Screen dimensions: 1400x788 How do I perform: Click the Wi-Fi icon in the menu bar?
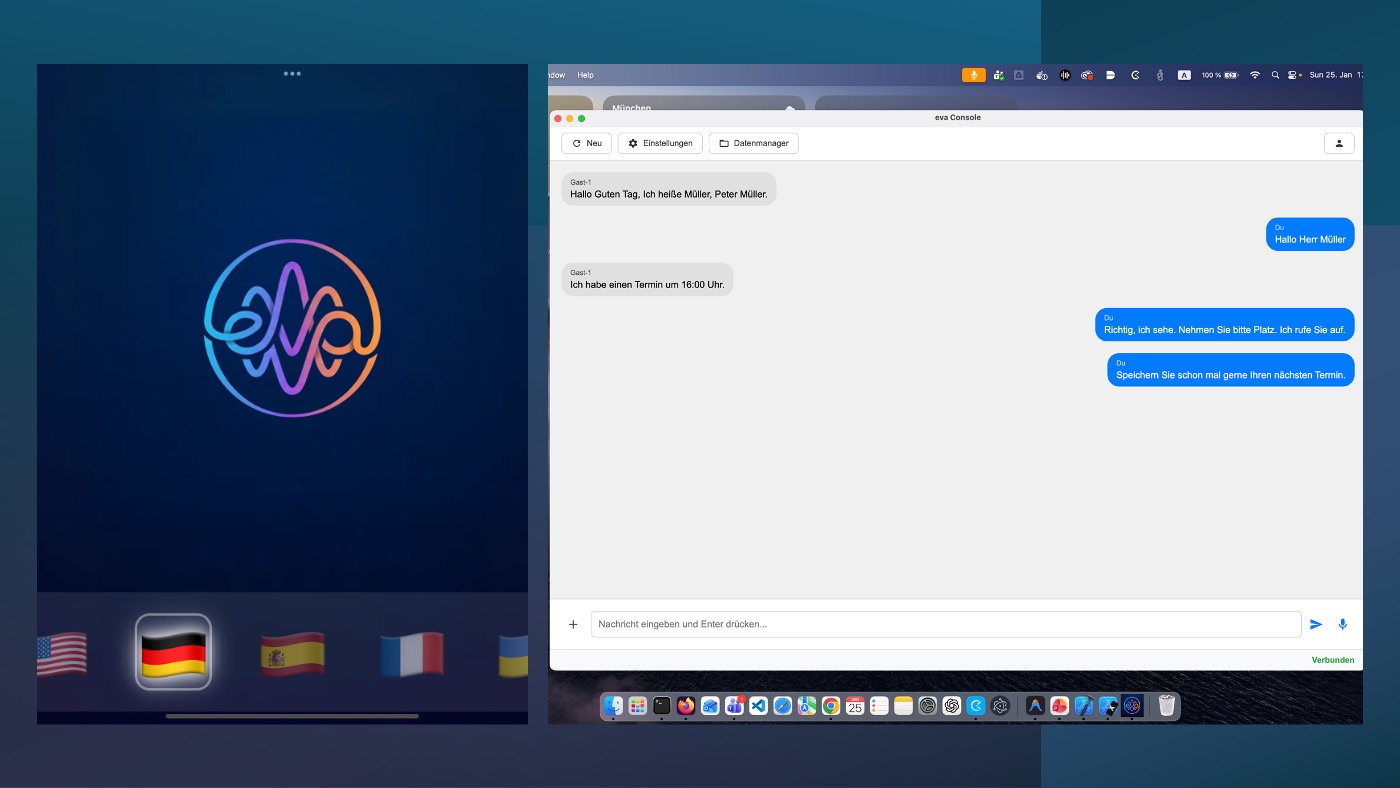[x=1253, y=74]
